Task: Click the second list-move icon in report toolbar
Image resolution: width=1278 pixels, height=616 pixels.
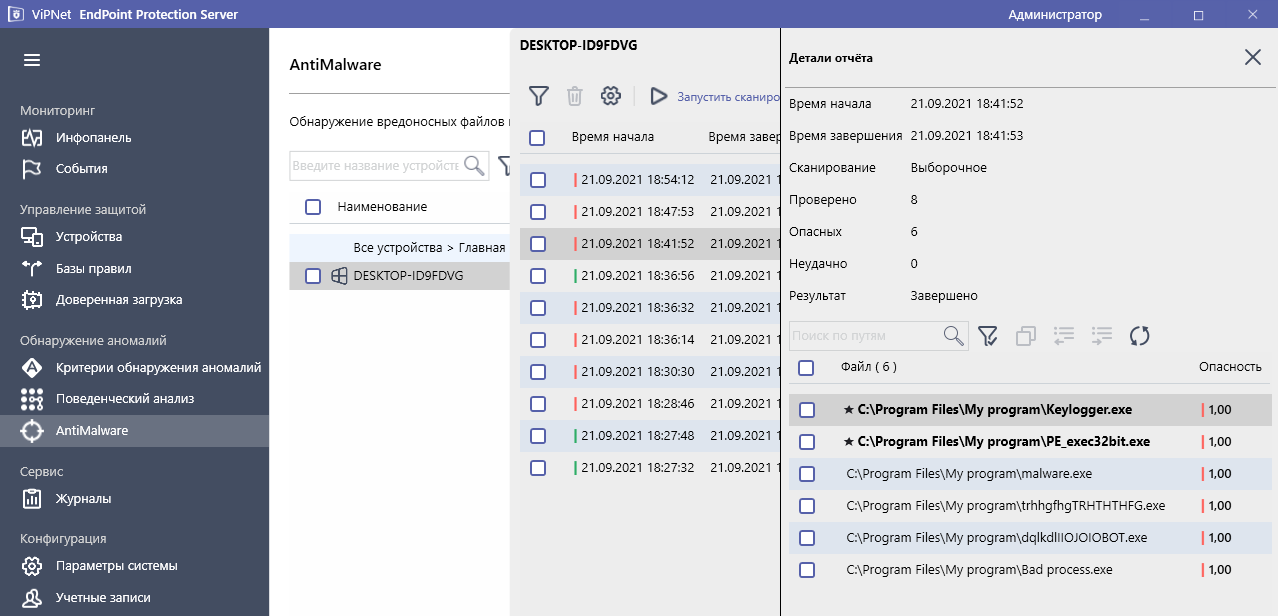Action: click(x=1102, y=336)
